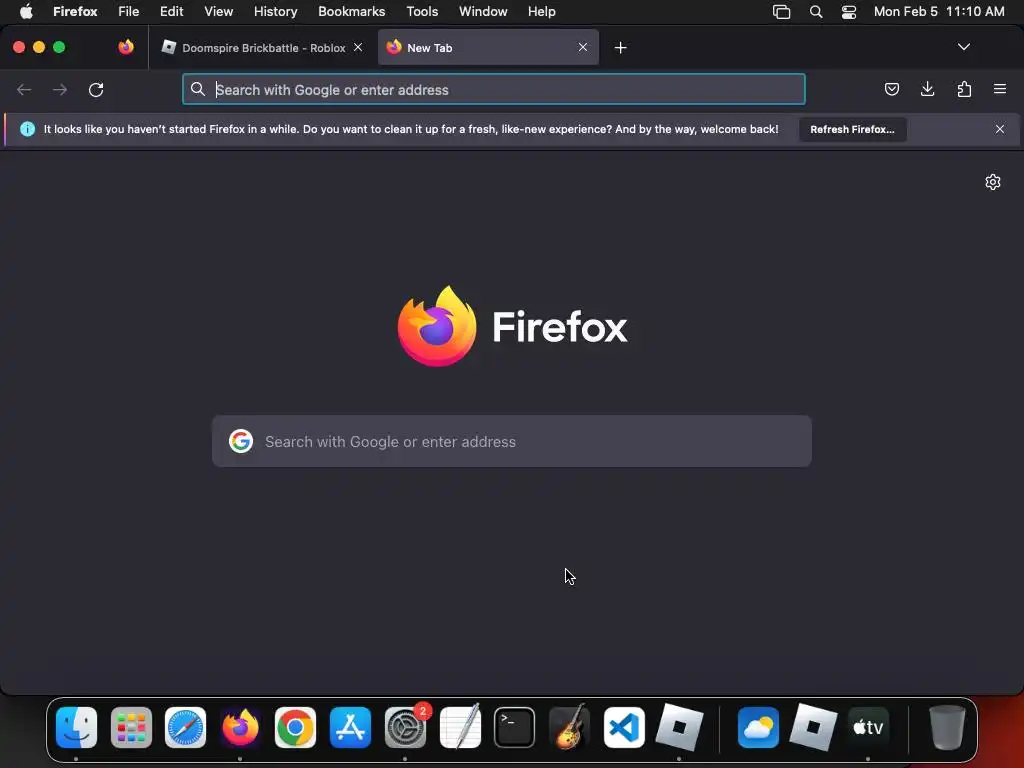Launch Terminal from the Dock

(515, 727)
